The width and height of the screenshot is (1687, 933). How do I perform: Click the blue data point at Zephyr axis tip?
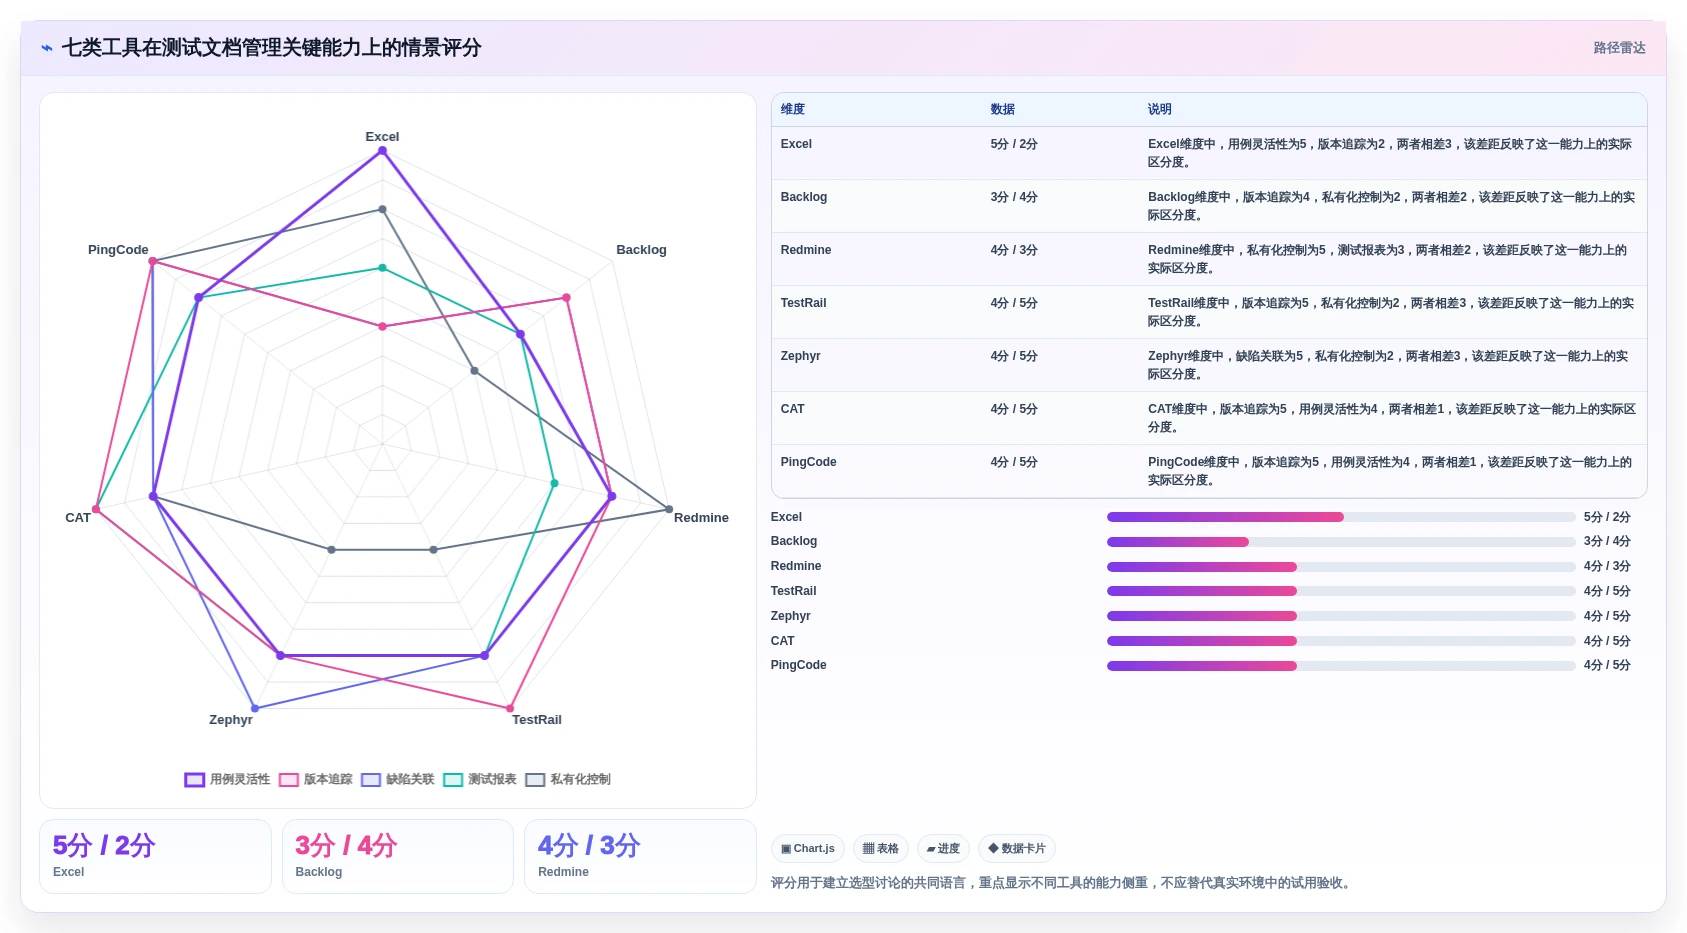click(255, 708)
